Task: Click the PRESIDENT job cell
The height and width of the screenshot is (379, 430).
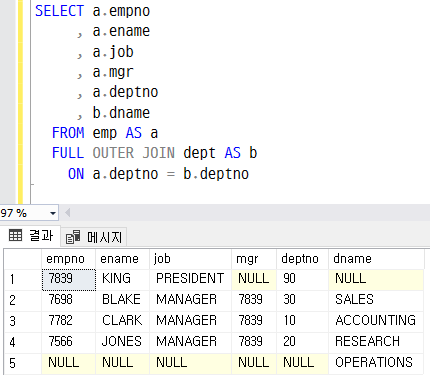Action: coord(191,279)
